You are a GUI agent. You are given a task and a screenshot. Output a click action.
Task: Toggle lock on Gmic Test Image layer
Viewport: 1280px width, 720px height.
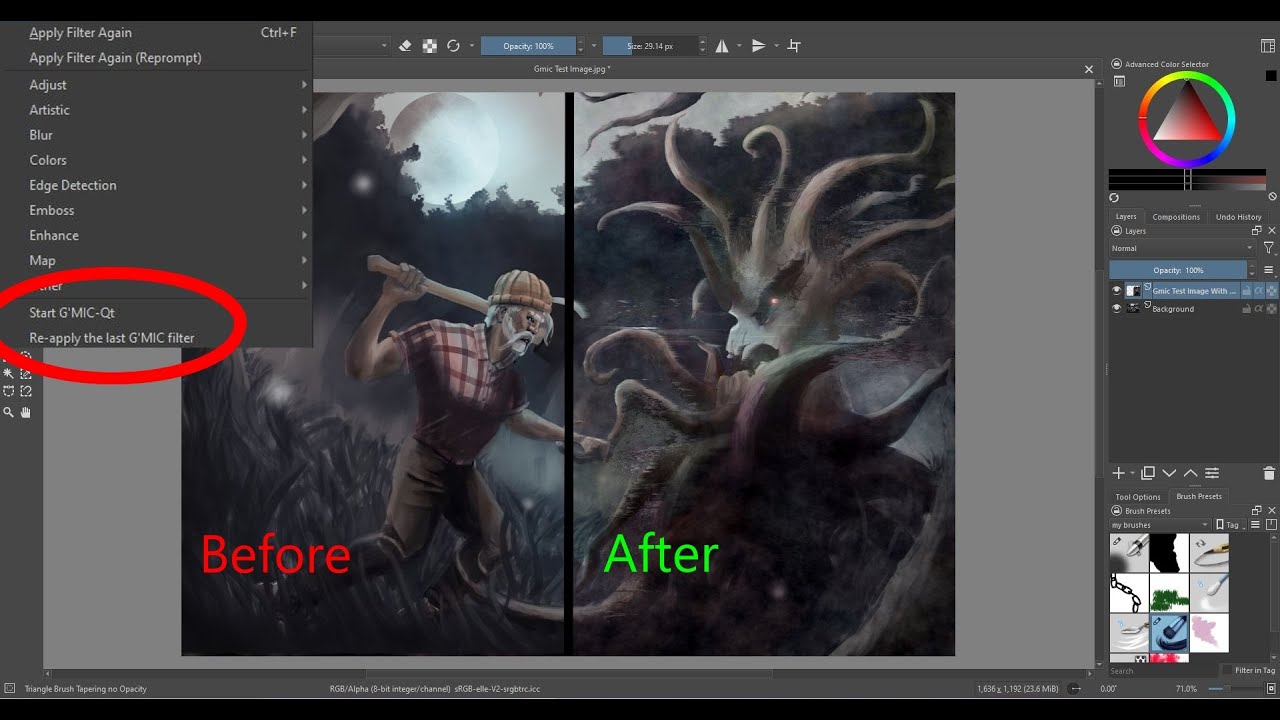coord(1247,291)
